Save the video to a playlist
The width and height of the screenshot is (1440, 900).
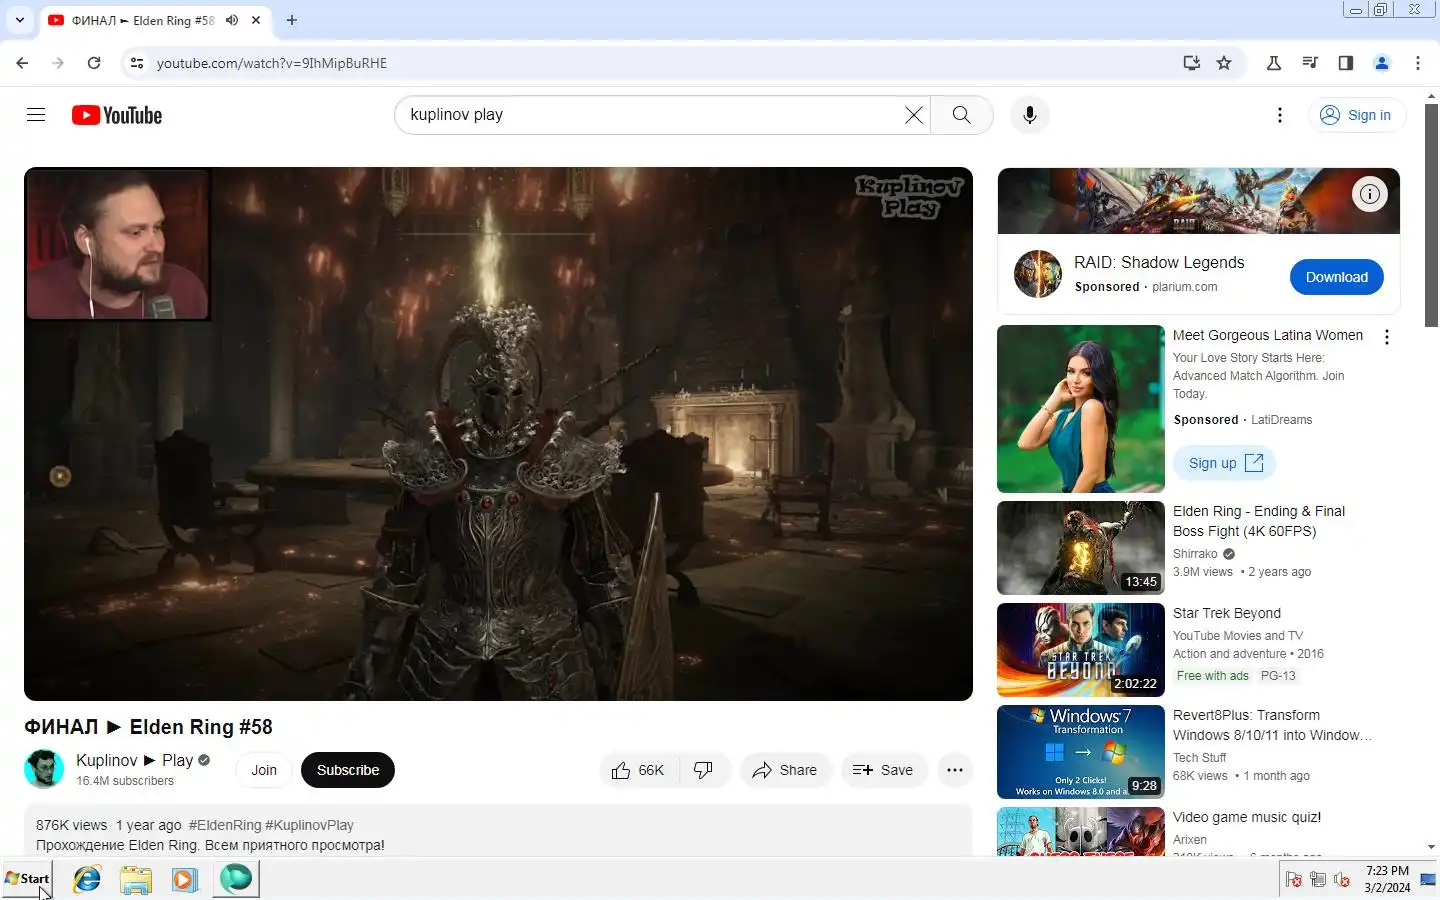[x=883, y=770]
